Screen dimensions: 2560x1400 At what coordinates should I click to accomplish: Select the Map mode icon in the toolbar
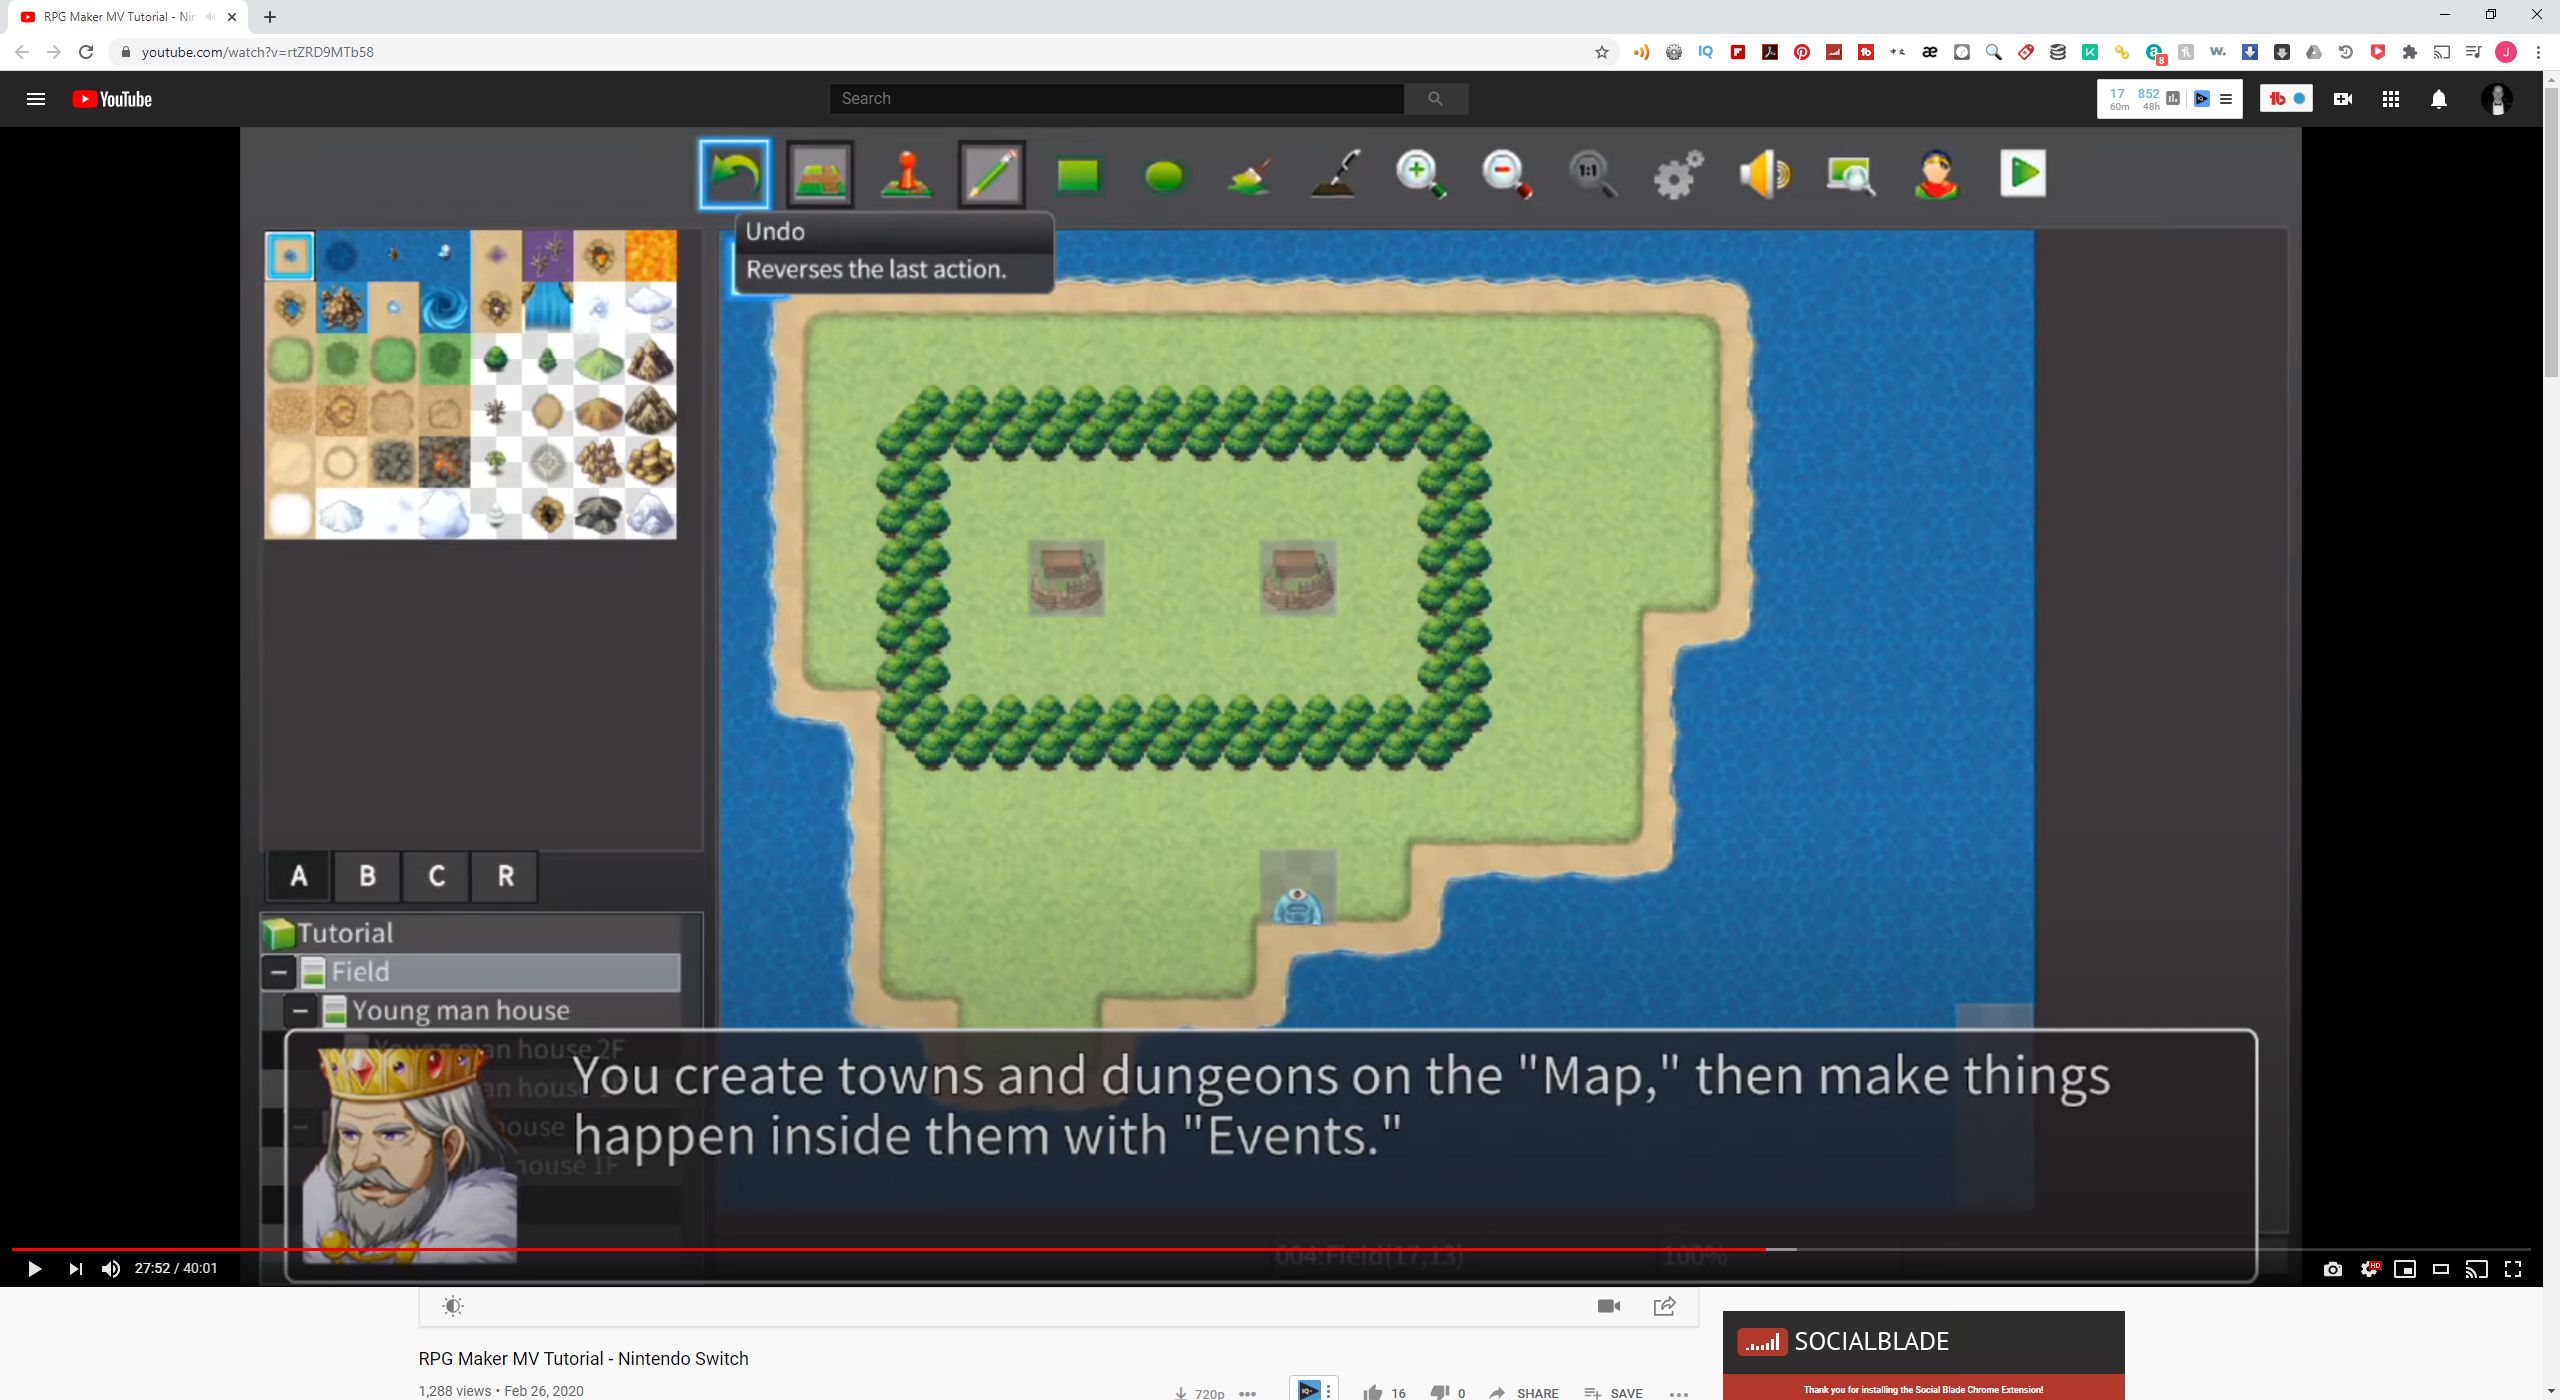[x=820, y=174]
